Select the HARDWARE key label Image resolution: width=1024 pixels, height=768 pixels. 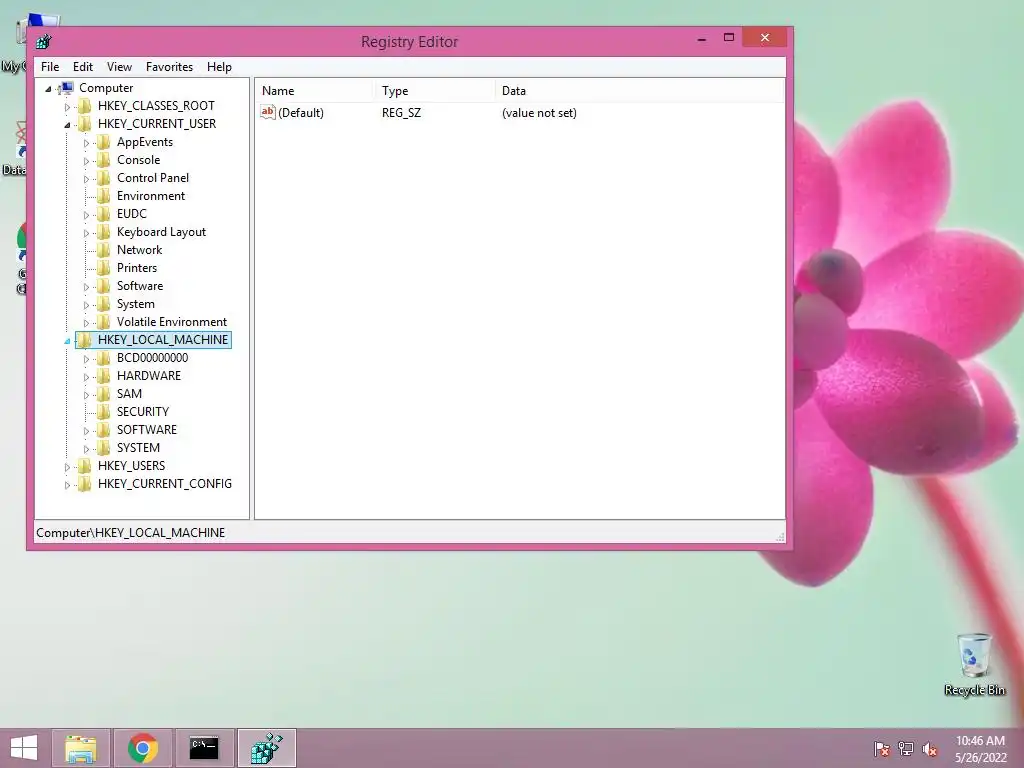149,376
